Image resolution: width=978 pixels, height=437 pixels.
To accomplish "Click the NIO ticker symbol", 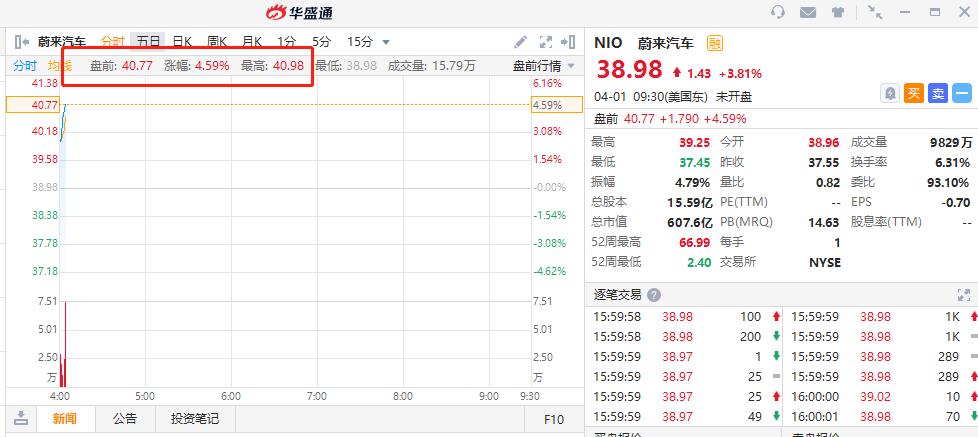I will [608, 42].
